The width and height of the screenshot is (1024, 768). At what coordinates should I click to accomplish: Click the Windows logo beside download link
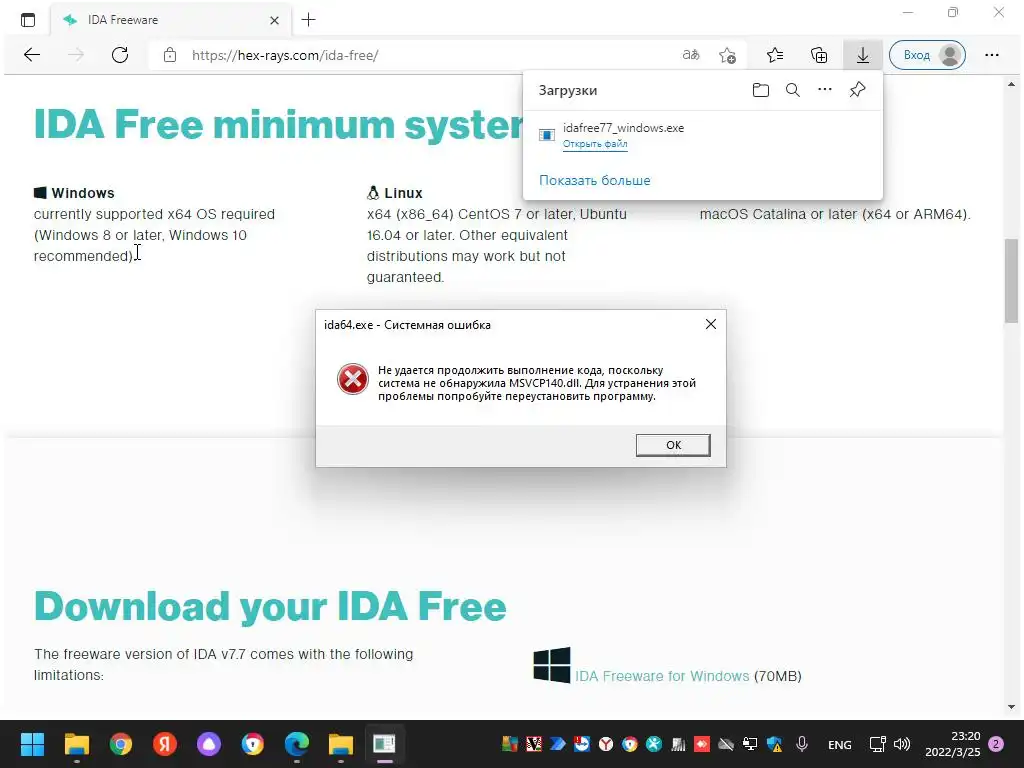[552, 665]
